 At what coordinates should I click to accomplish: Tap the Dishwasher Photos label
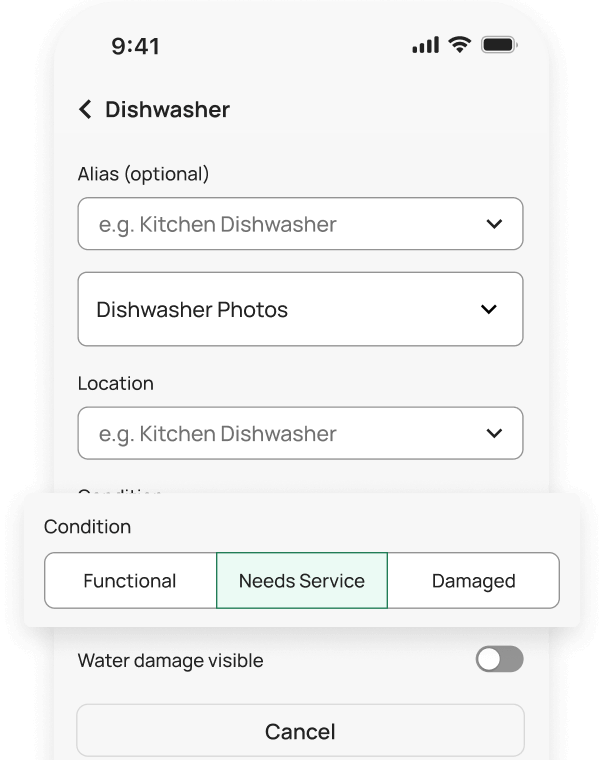tap(192, 310)
